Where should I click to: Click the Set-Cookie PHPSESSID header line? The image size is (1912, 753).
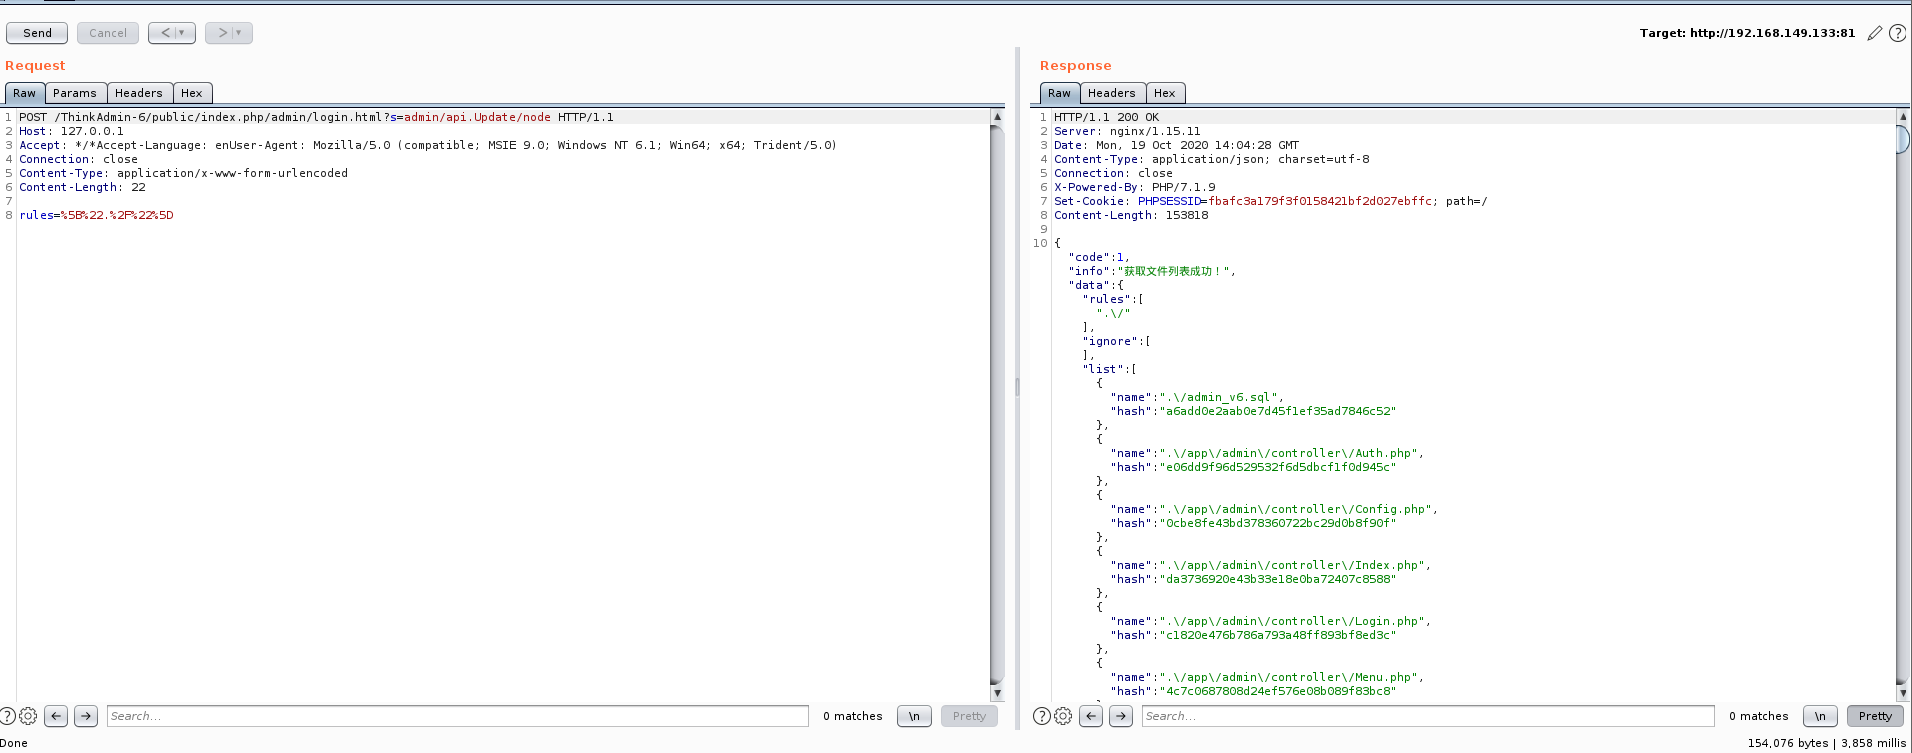click(1270, 201)
